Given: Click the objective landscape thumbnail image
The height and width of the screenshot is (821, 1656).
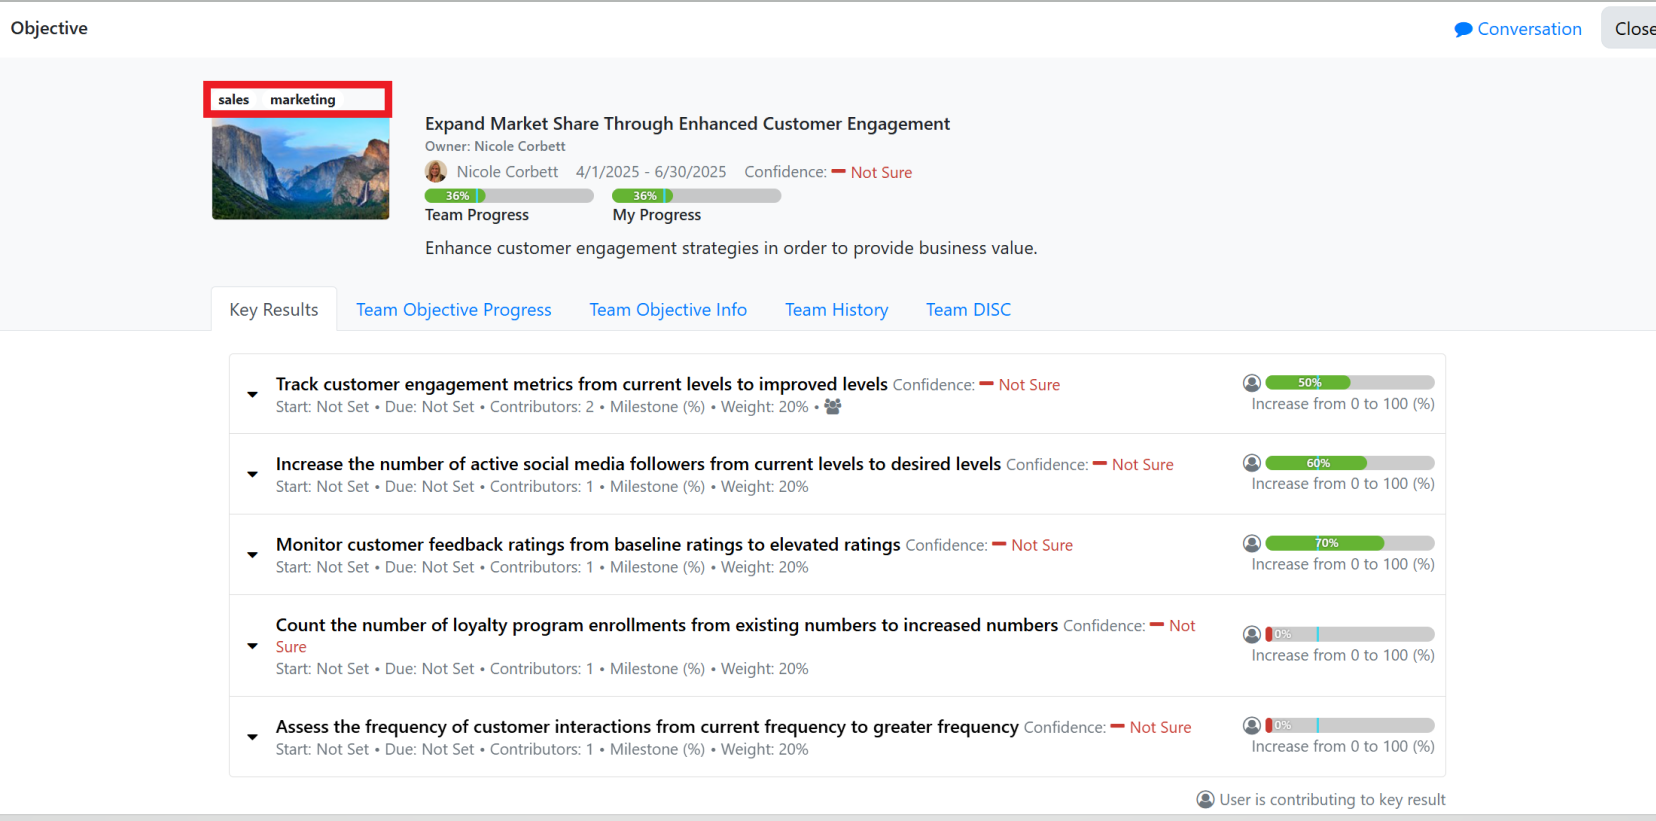Looking at the screenshot, I should [301, 168].
